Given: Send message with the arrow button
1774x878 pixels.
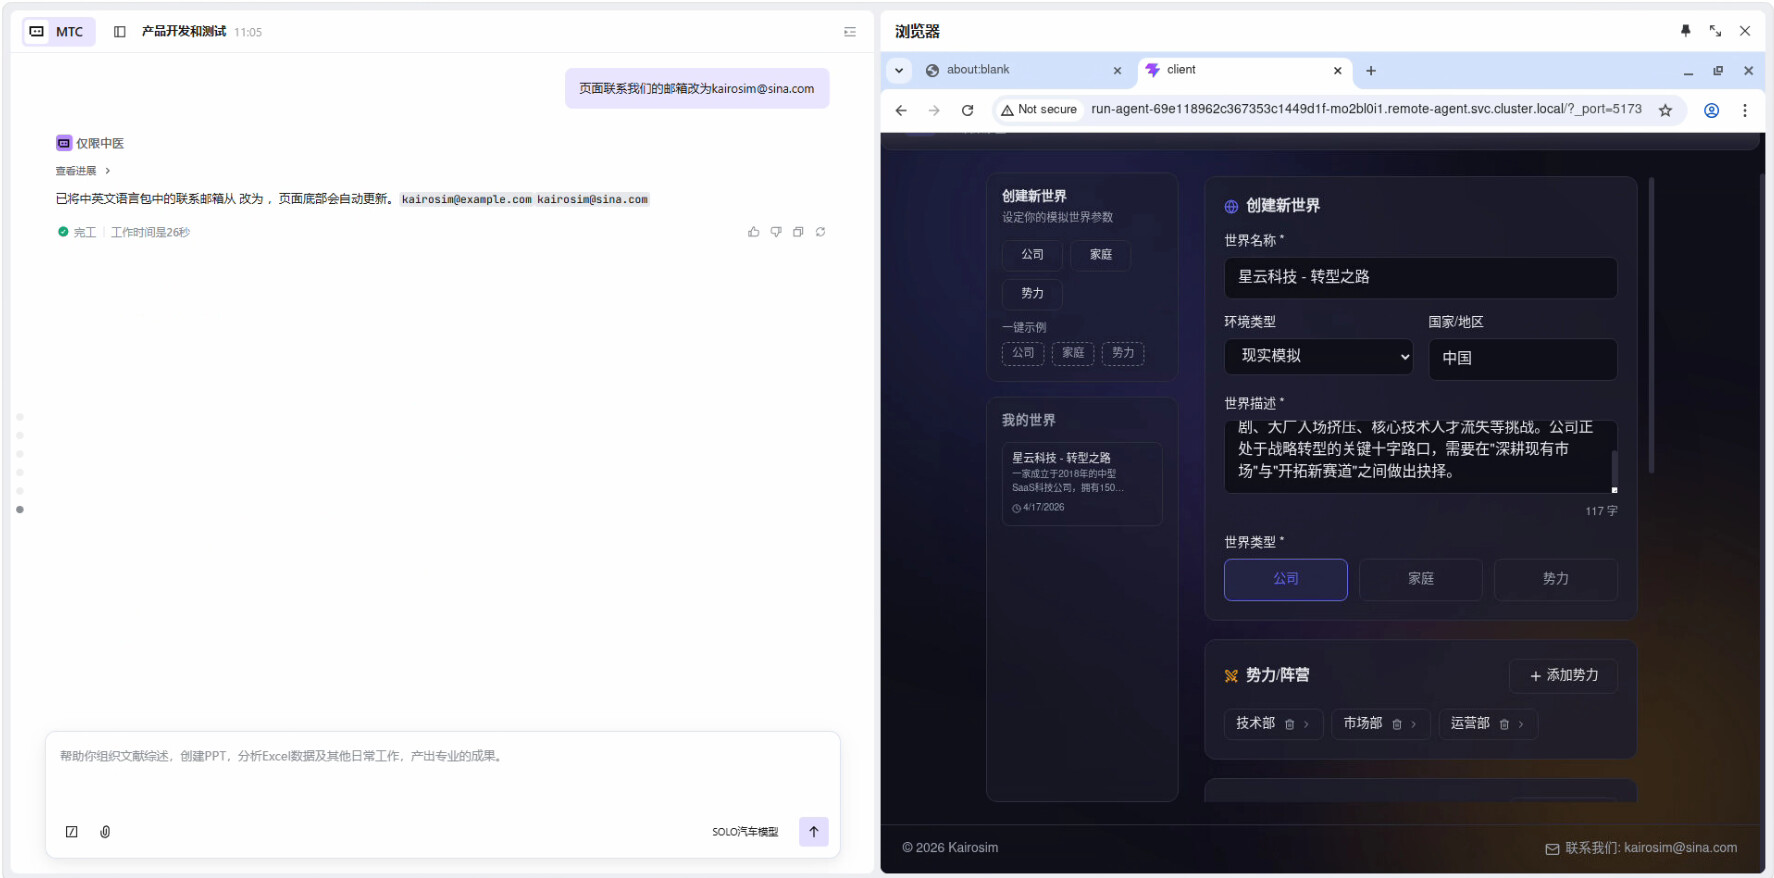Looking at the screenshot, I should pyautogui.click(x=813, y=832).
